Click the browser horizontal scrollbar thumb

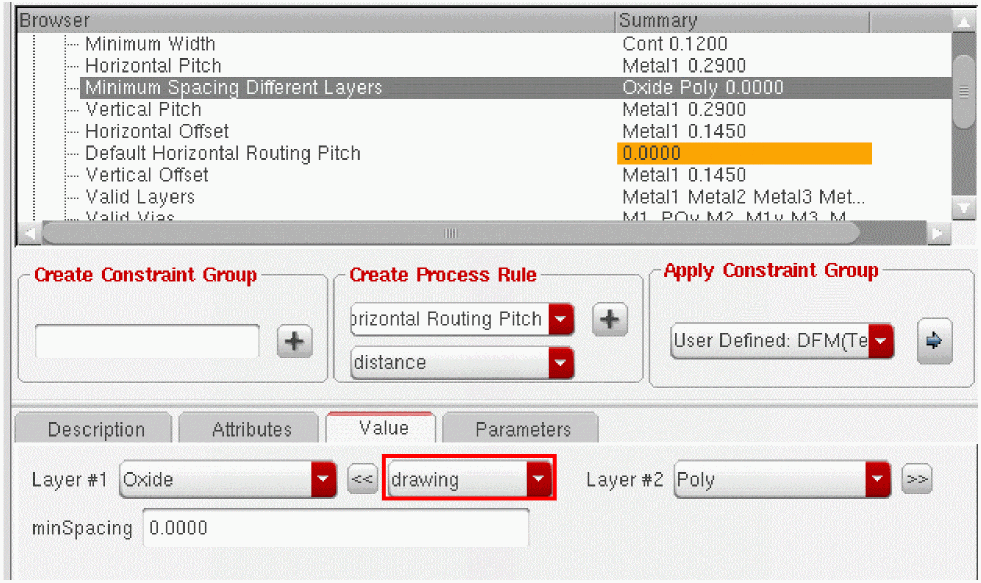(x=450, y=233)
